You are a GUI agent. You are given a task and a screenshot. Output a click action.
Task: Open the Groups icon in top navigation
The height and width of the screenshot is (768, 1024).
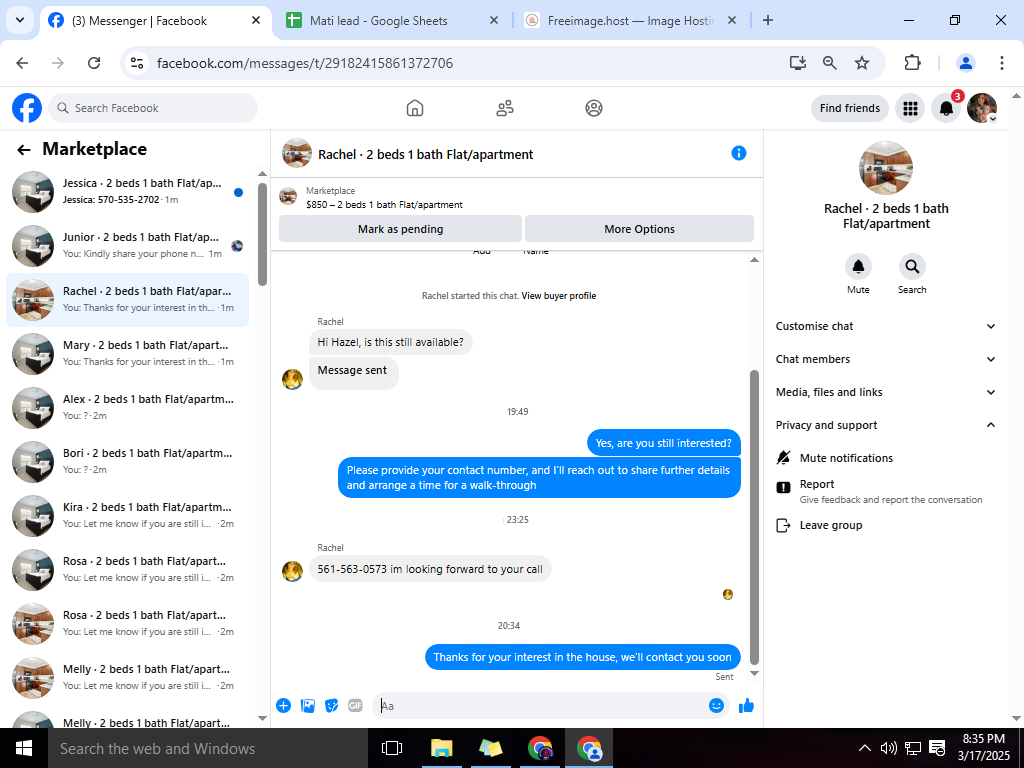tap(594, 108)
